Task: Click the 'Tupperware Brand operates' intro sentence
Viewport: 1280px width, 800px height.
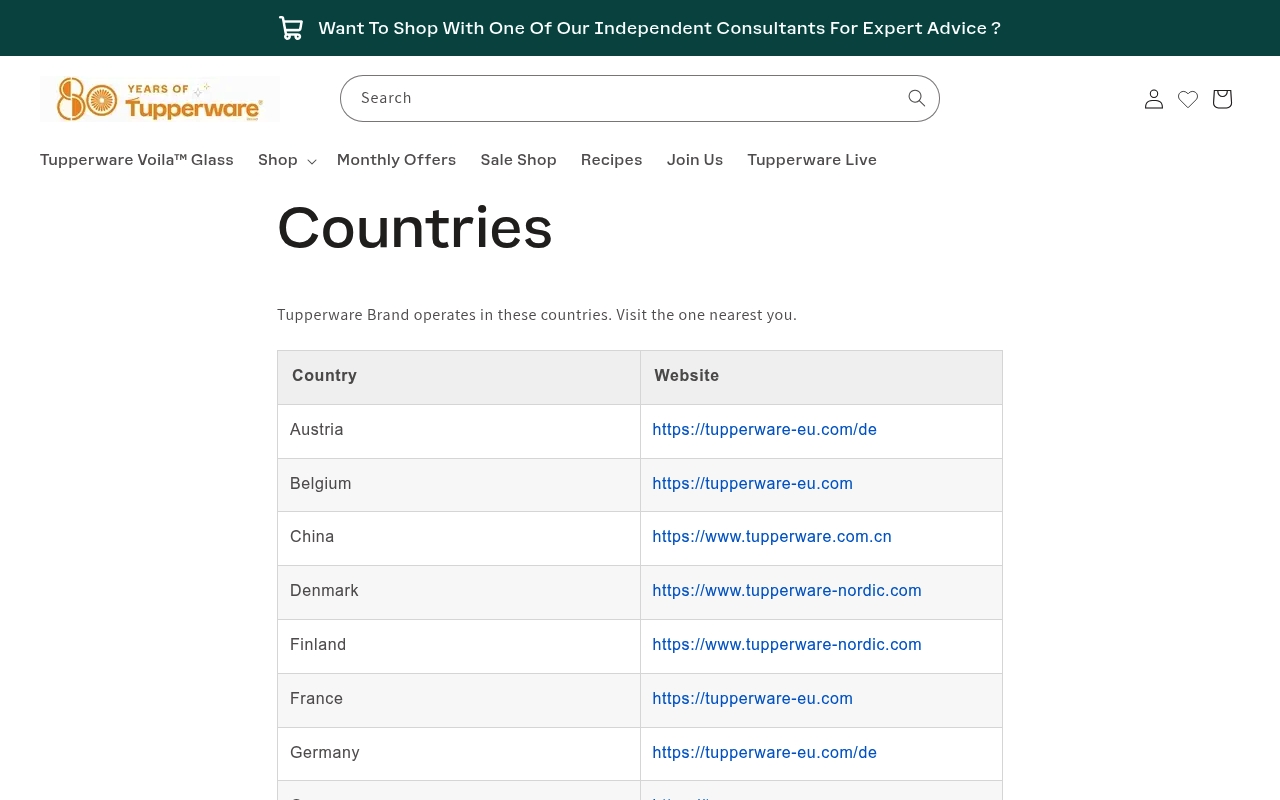Action: [537, 315]
